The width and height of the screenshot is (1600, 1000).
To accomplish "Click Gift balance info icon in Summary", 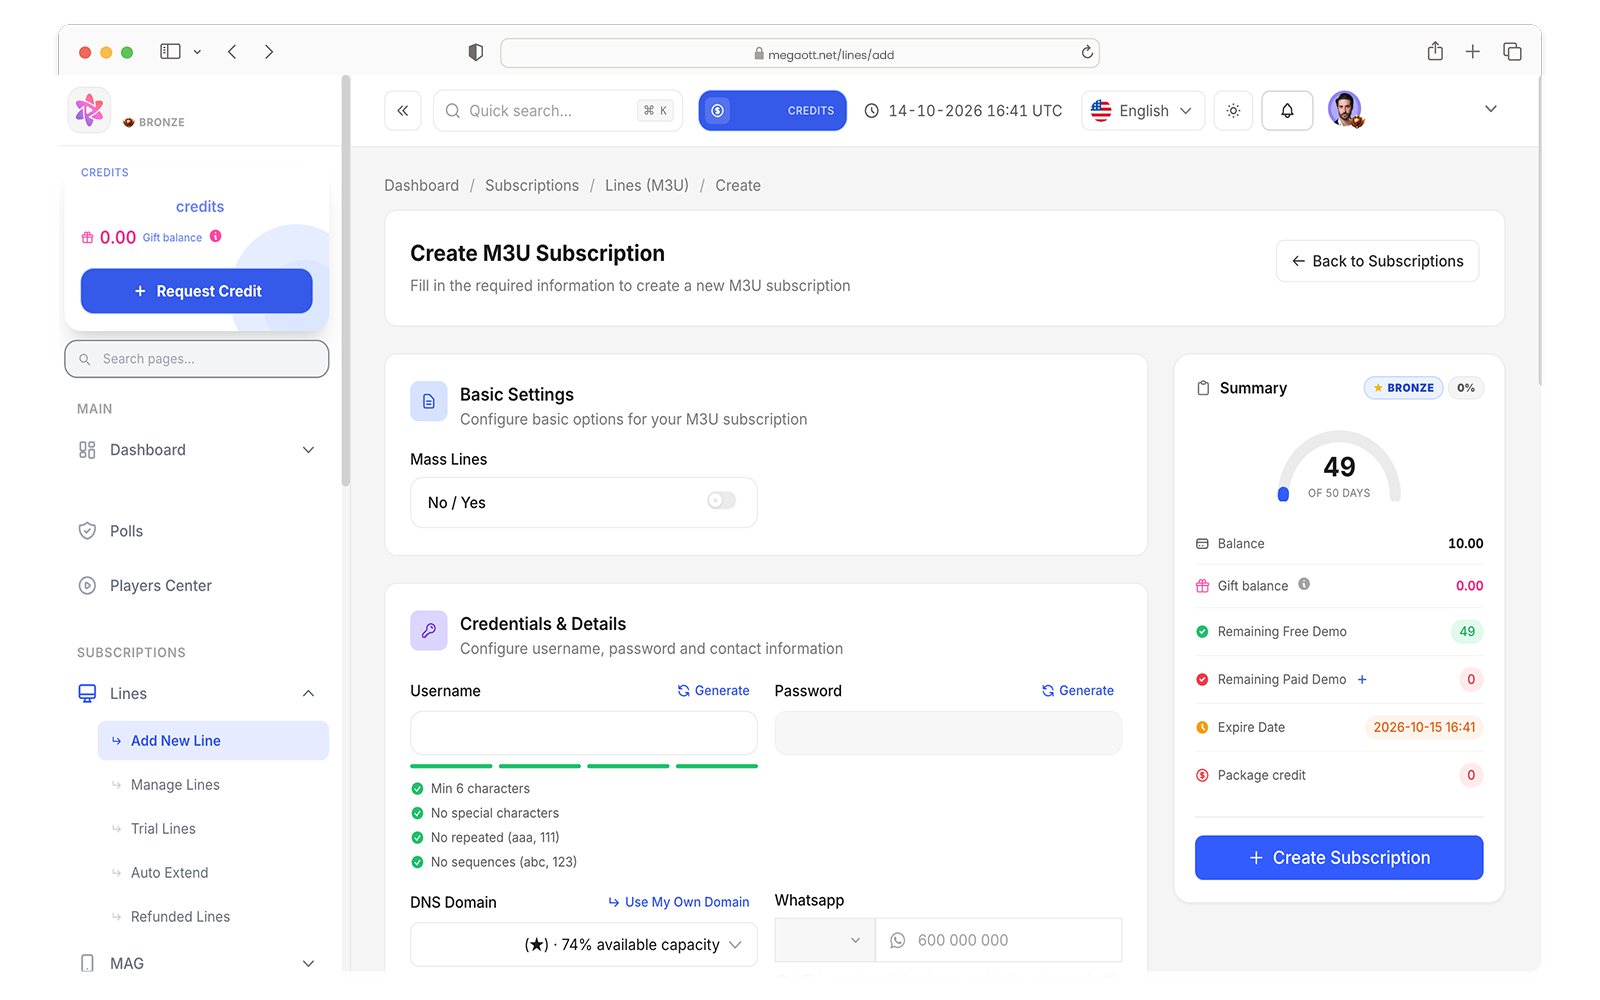I will coord(1304,585).
